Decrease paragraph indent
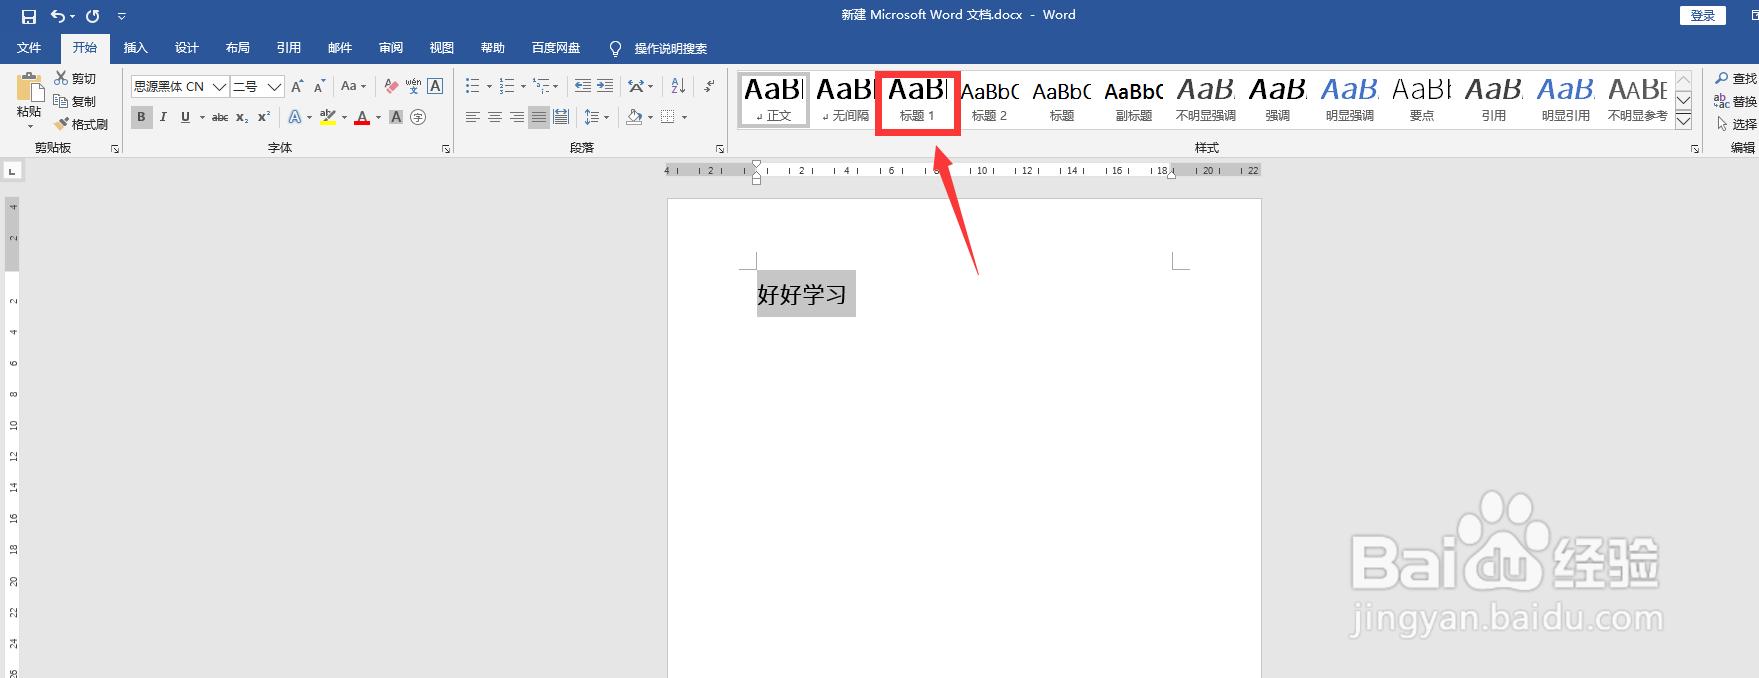The height and width of the screenshot is (678, 1759). [x=583, y=87]
